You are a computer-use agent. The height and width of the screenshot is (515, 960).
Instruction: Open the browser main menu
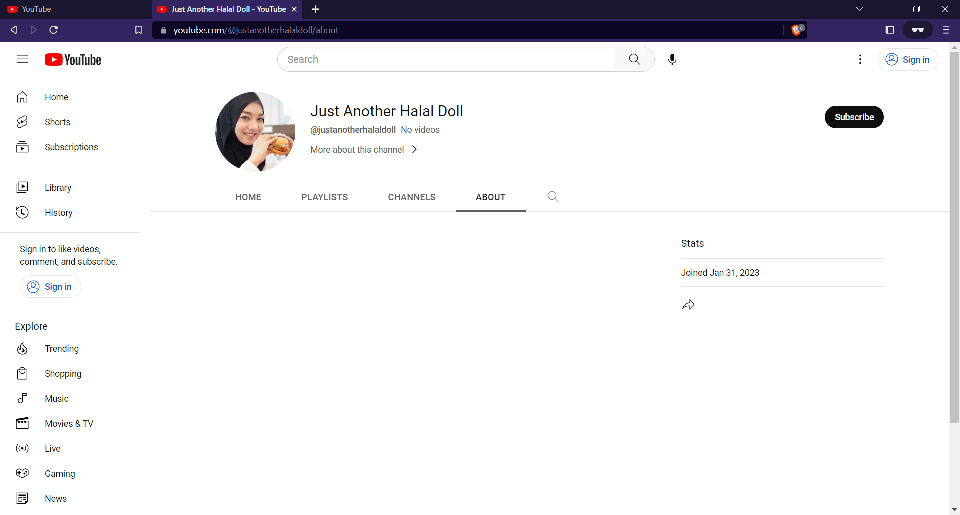click(x=946, y=30)
